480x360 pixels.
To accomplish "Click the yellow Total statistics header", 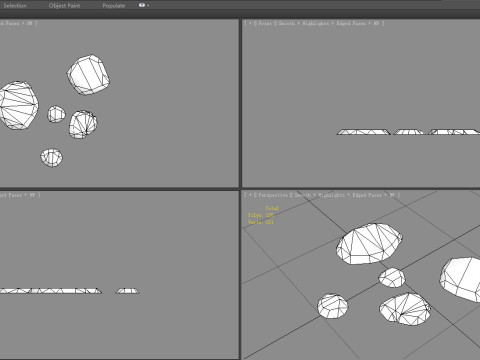I will 272,208.
